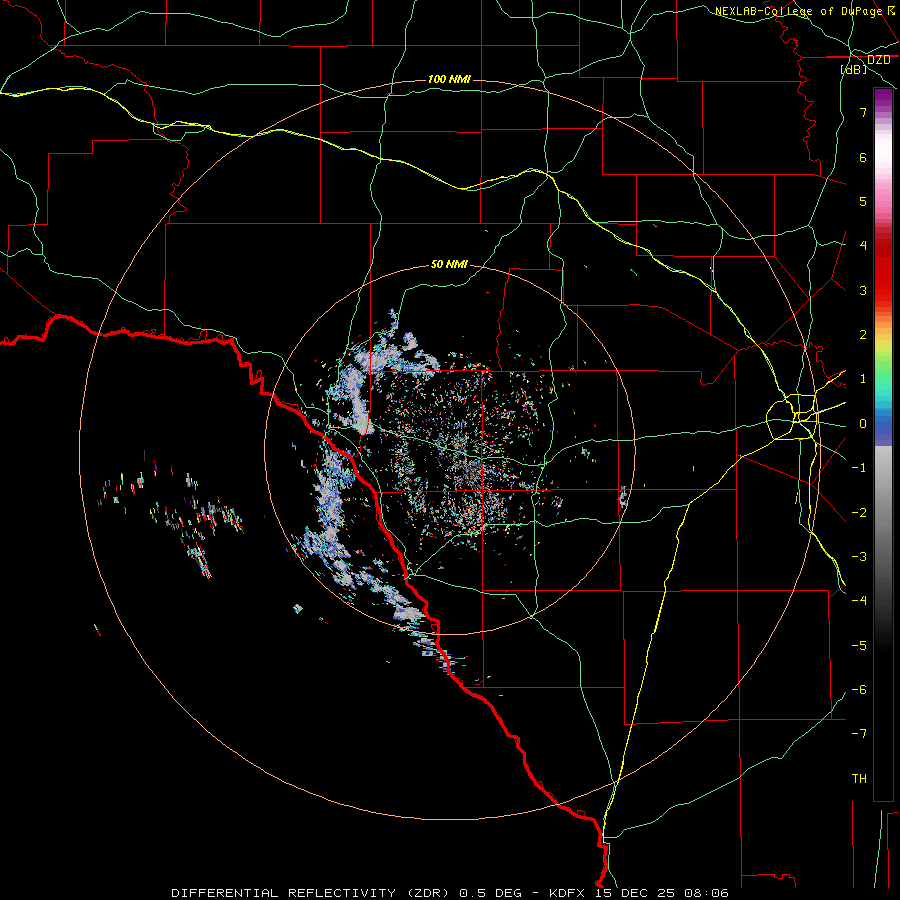This screenshot has width=900, height=900.
Task: Click the DZD legend title
Action: [879, 60]
